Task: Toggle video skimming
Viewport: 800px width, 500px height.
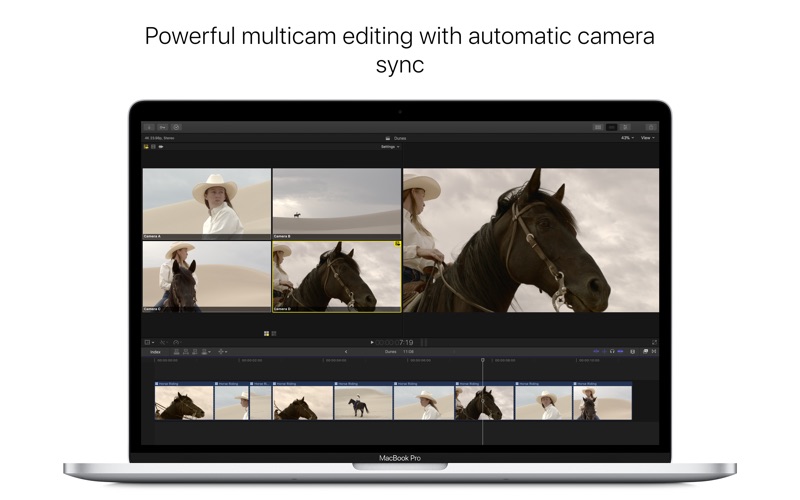Action: (596, 352)
